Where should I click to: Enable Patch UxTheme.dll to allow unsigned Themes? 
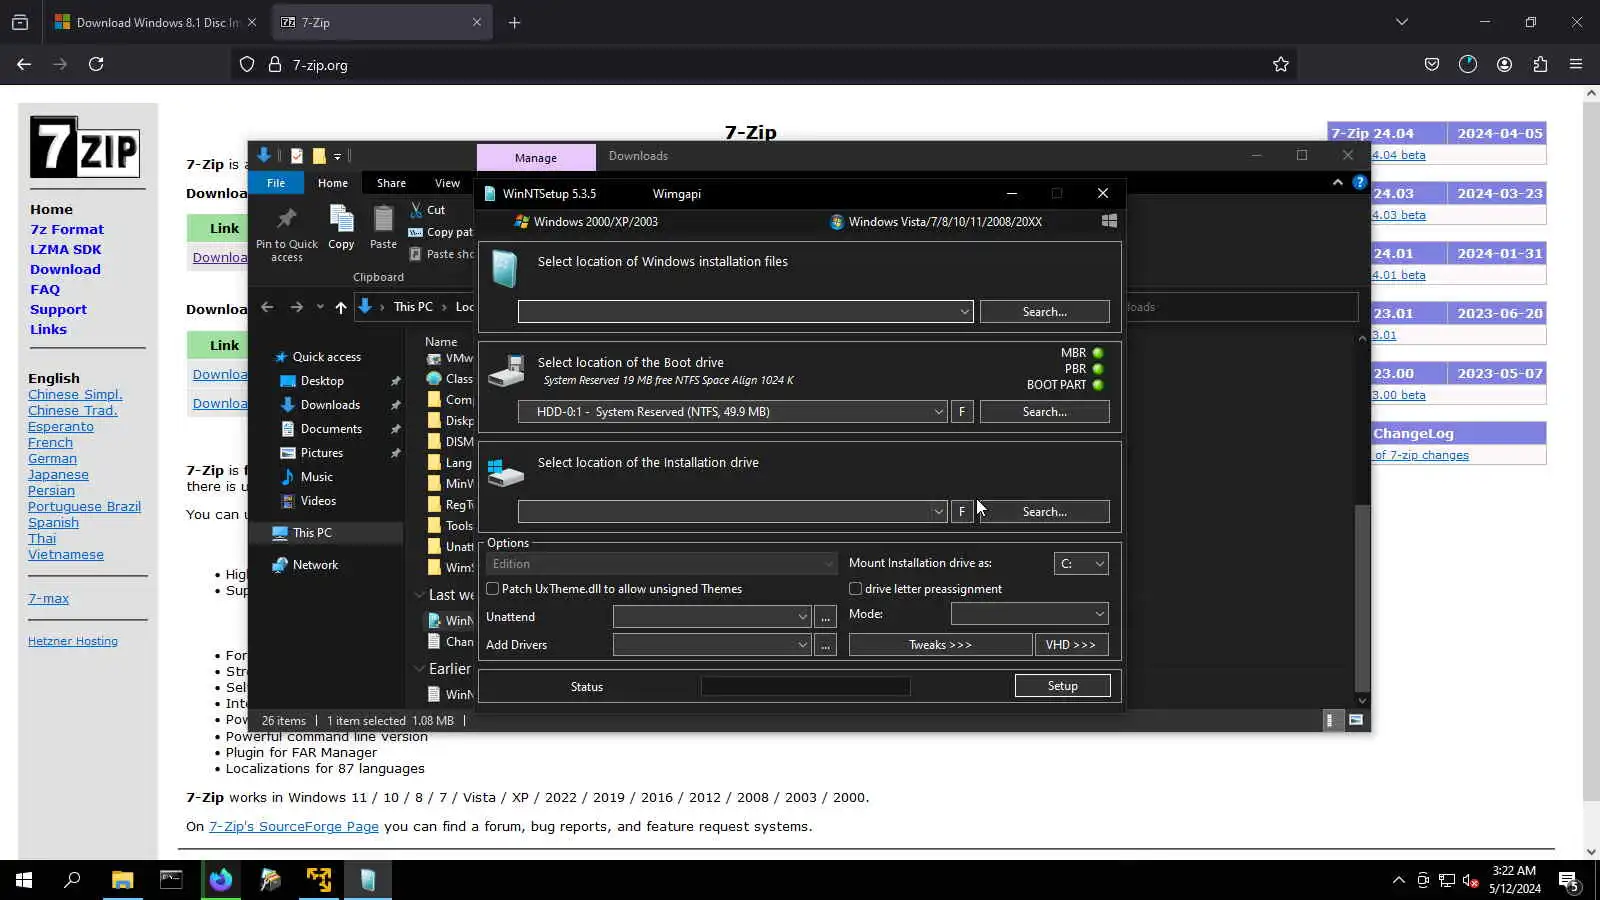pyautogui.click(x=493, y=589)
